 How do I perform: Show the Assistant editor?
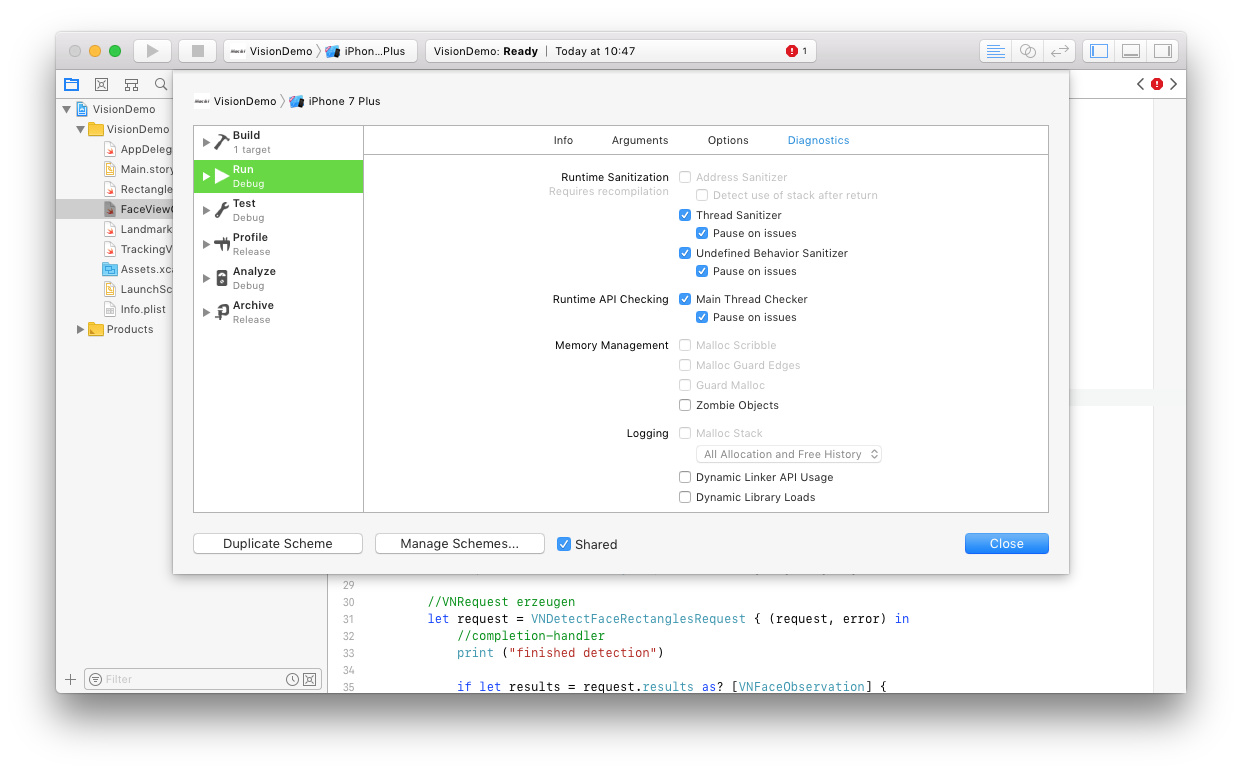pyautogui.click(x=1027, y=51)
